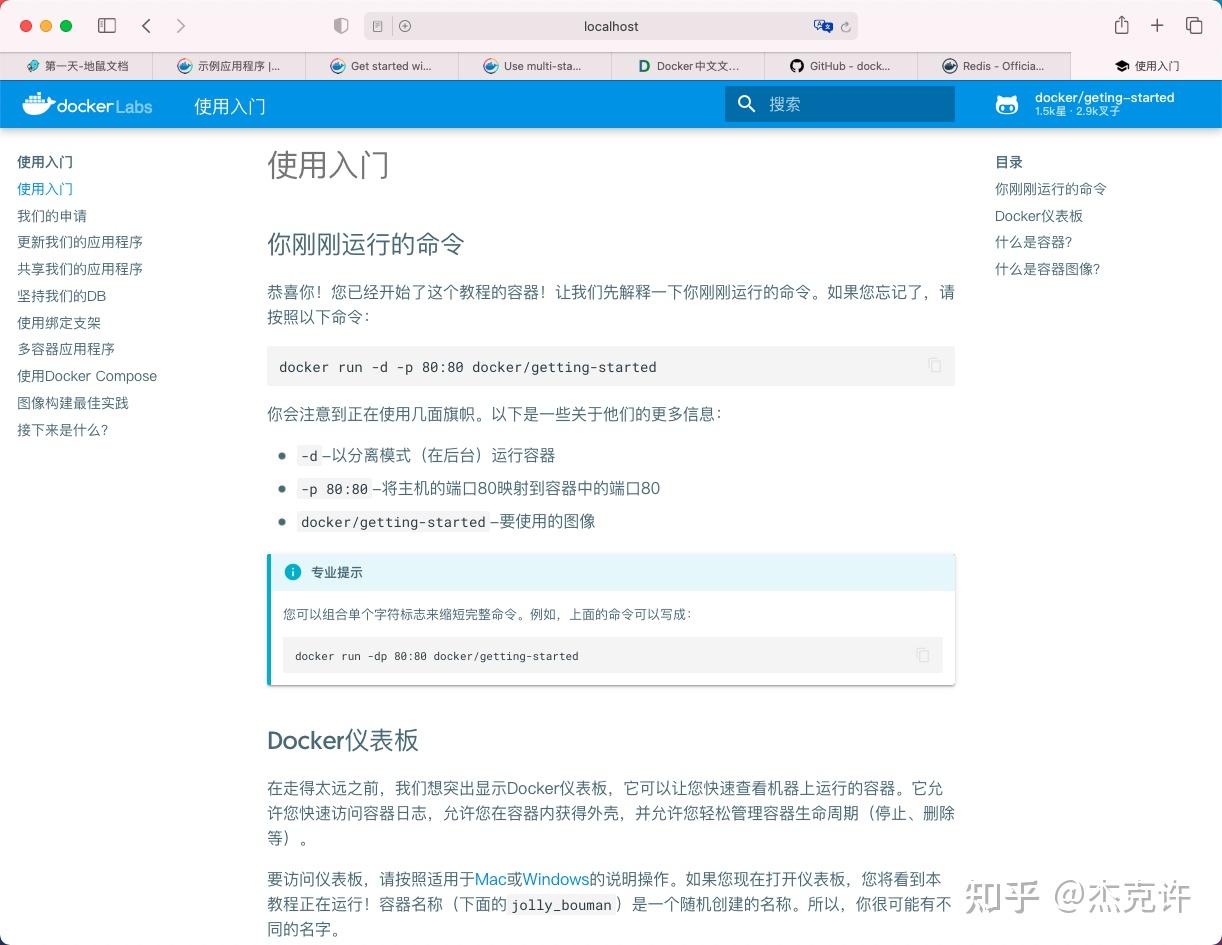The image size is (1222, 945).
Task: Click the privacy shield icon in the toolbar
Action: (x=341, y=26)
